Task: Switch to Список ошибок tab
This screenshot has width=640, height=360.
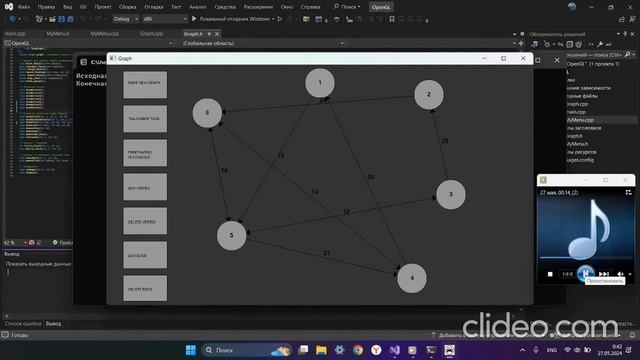Action: (x=23, y=323)
